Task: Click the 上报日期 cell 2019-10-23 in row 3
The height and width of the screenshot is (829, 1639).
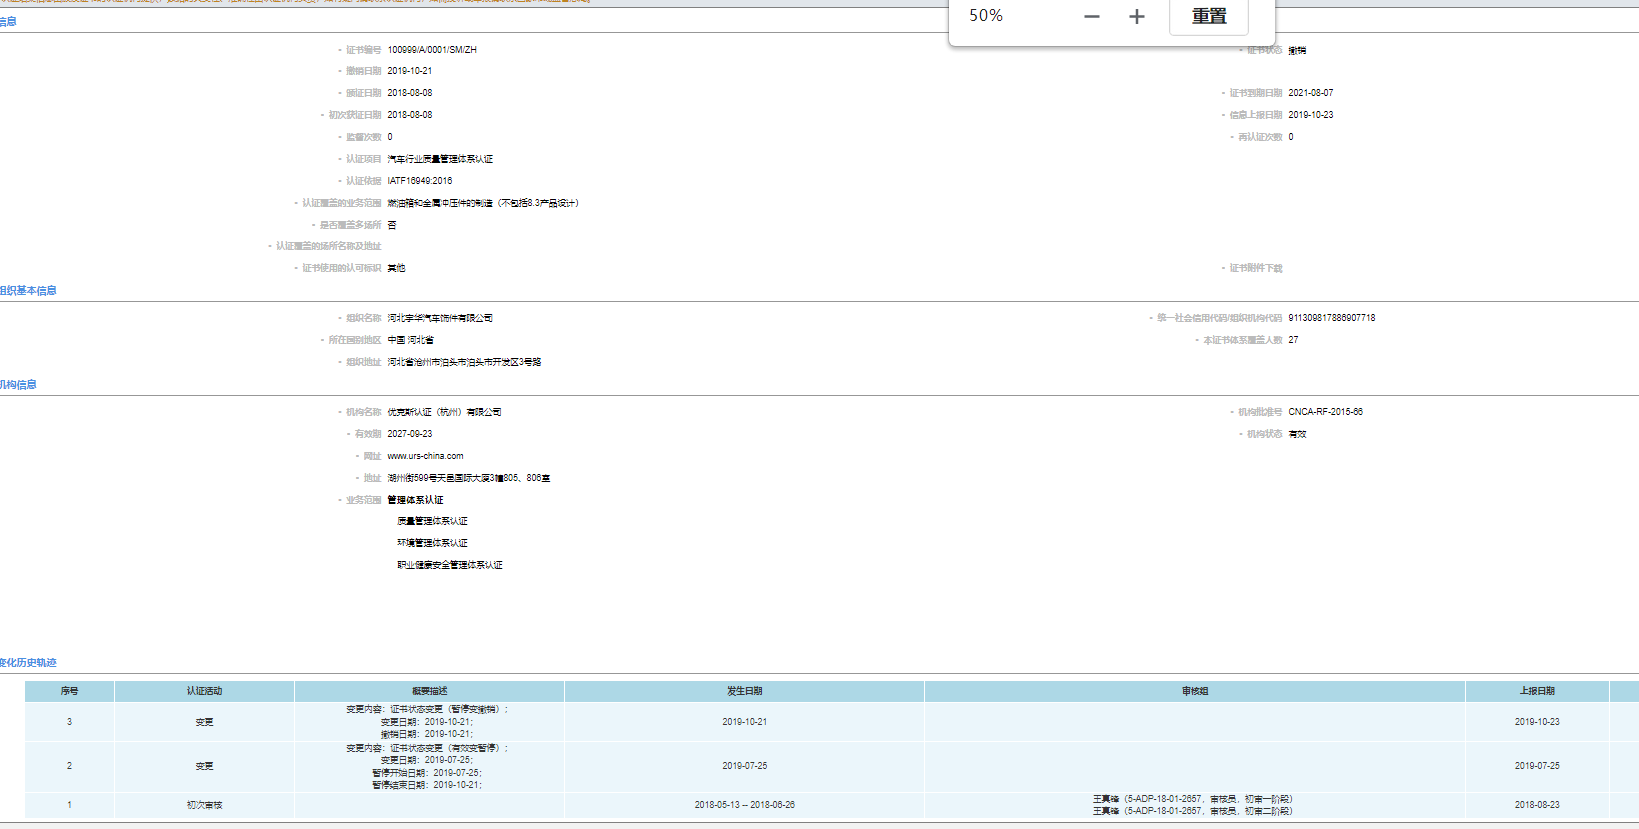Action: (x=1537, y=722)
